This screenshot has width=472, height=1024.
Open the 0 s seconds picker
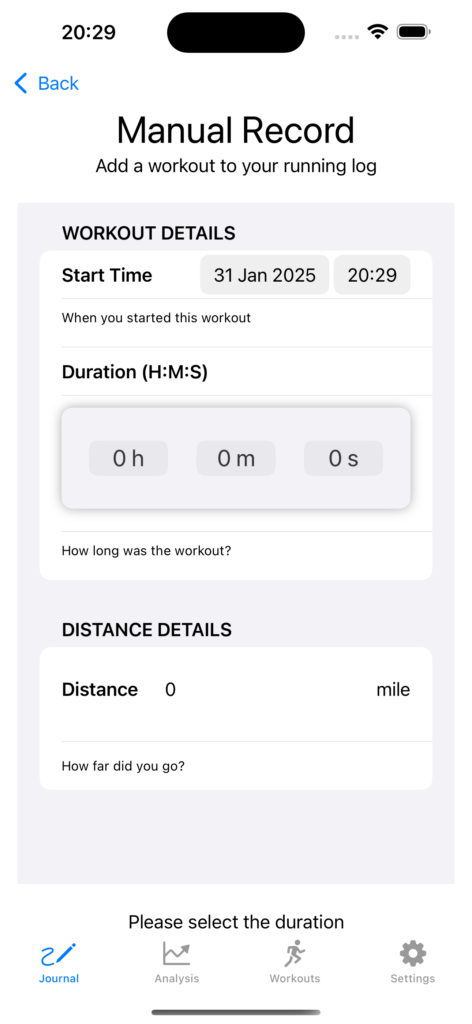click(x=343, y=458)
